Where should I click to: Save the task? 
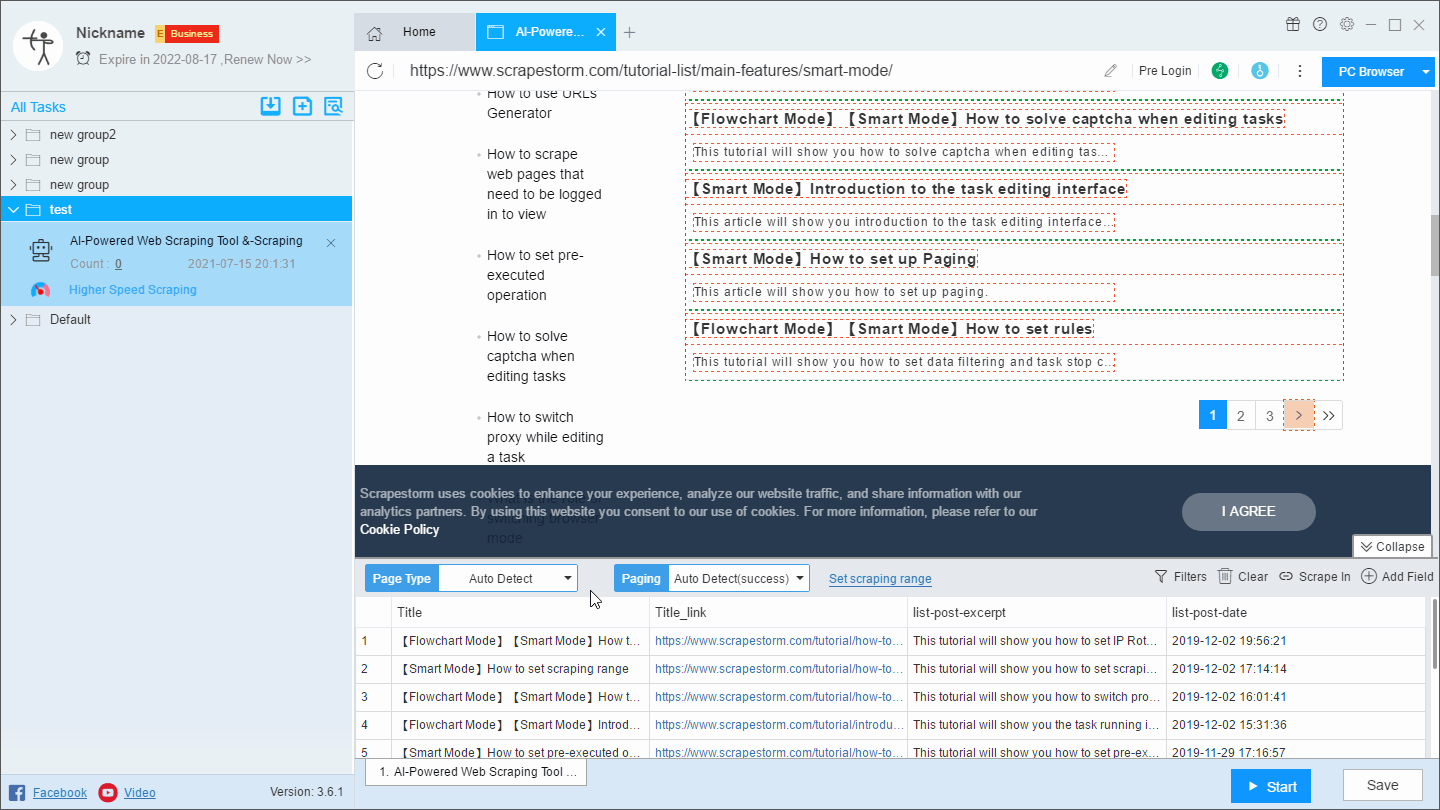(x=1382, y=786)
